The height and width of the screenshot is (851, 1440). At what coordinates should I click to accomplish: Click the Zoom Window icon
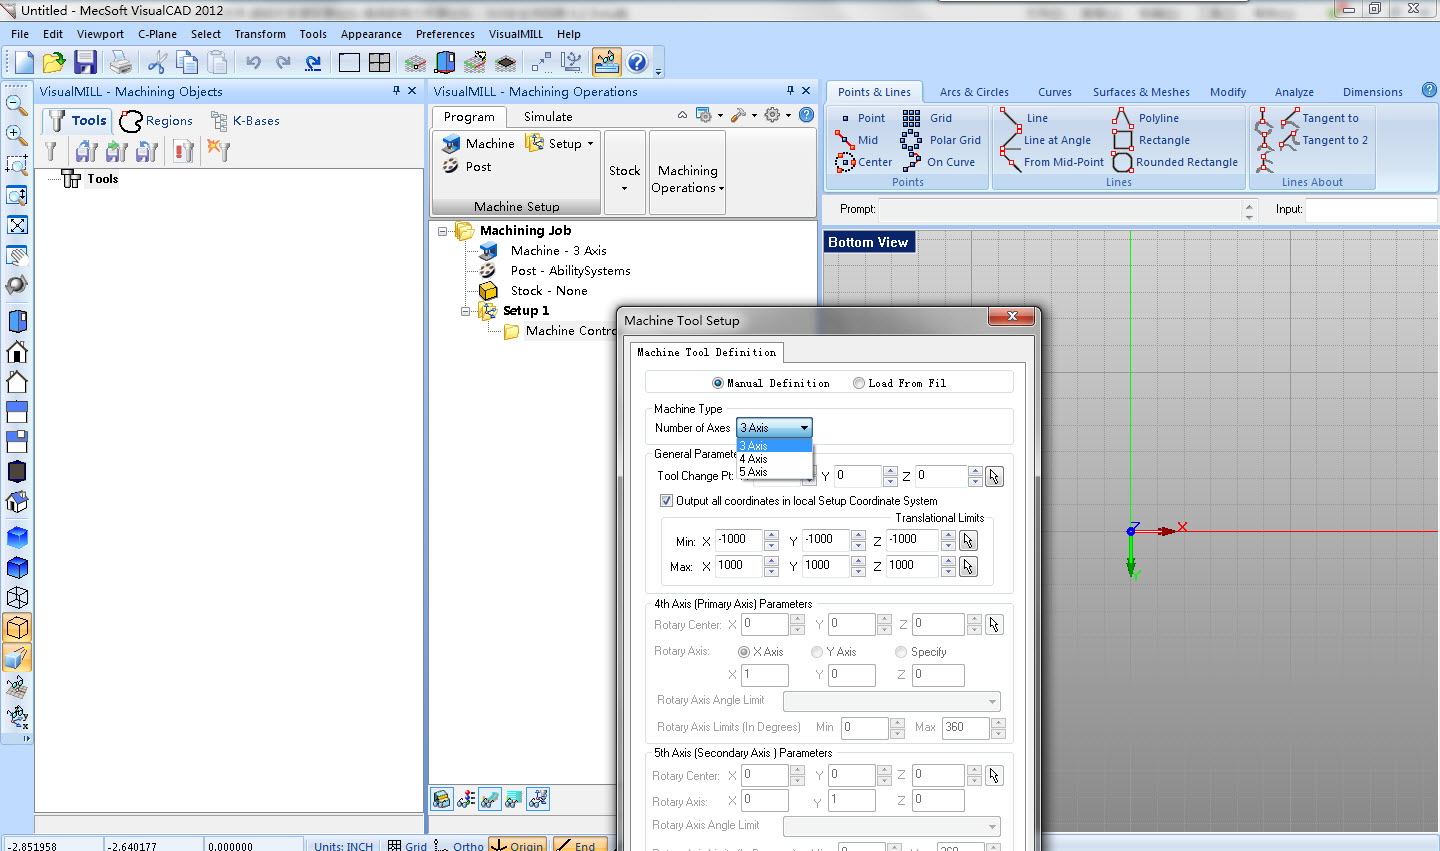[17, 164]
